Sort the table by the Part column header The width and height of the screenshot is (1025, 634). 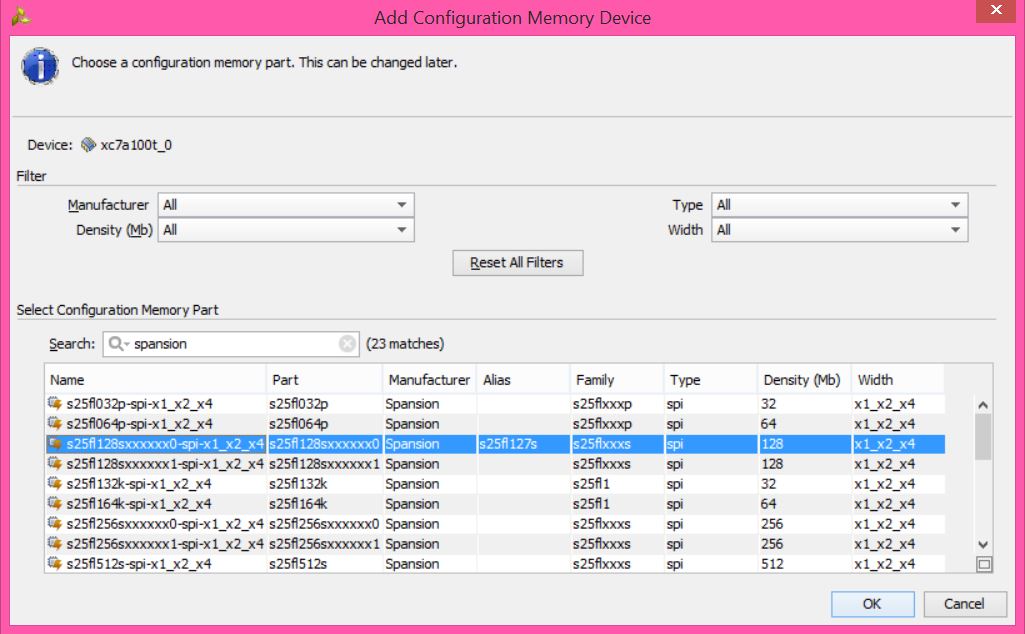coord(324,380)
